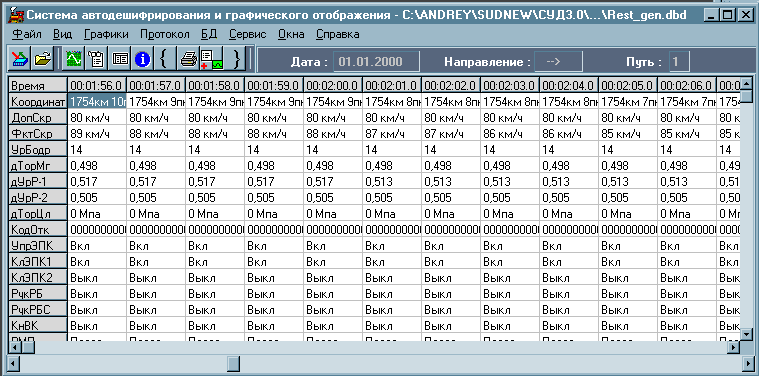Click the 00:02:06.0 column header
The width and height of the screenshot is (759, 376).
[687, 85]
